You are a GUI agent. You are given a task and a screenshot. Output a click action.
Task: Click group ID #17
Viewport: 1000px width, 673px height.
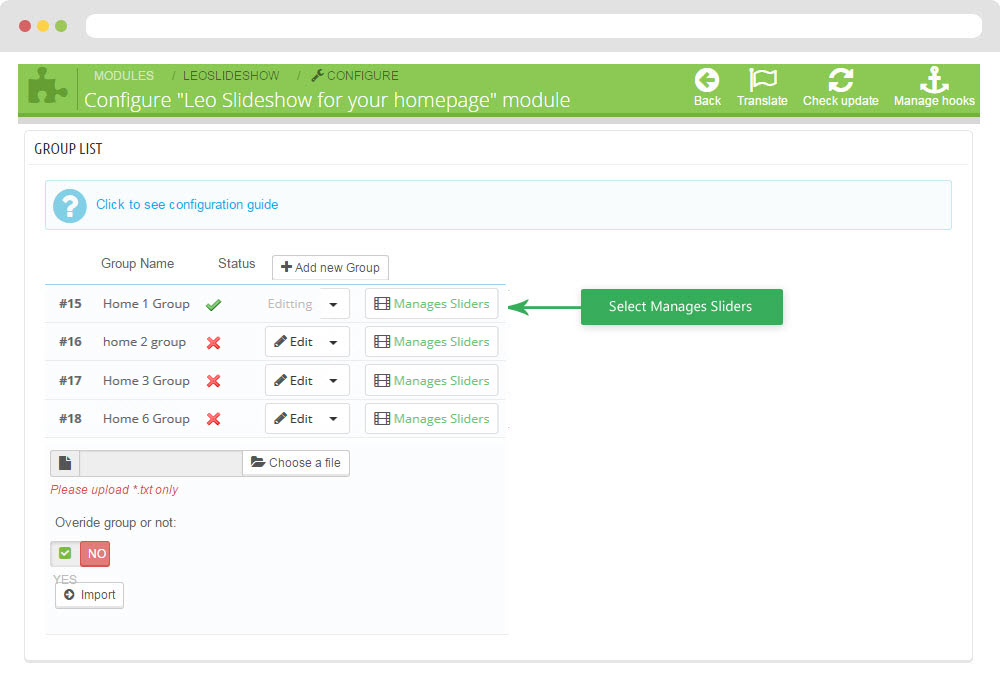(70, 381)
